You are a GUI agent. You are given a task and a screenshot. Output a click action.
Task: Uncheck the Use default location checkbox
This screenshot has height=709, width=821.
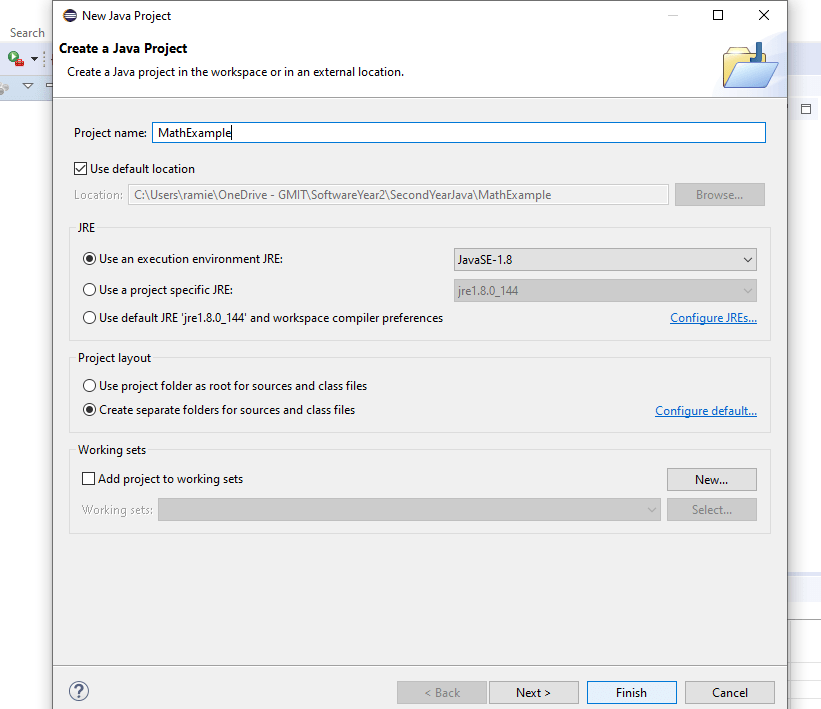click(81, 169)
